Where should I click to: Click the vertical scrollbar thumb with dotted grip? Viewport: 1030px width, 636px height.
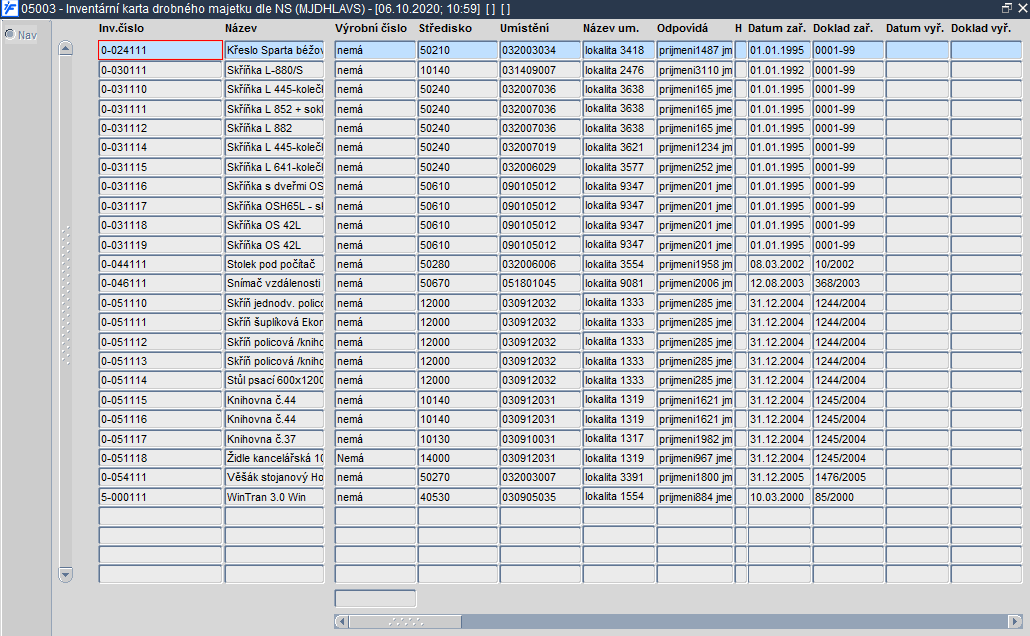pyautogui.click(x=66, y=296)
